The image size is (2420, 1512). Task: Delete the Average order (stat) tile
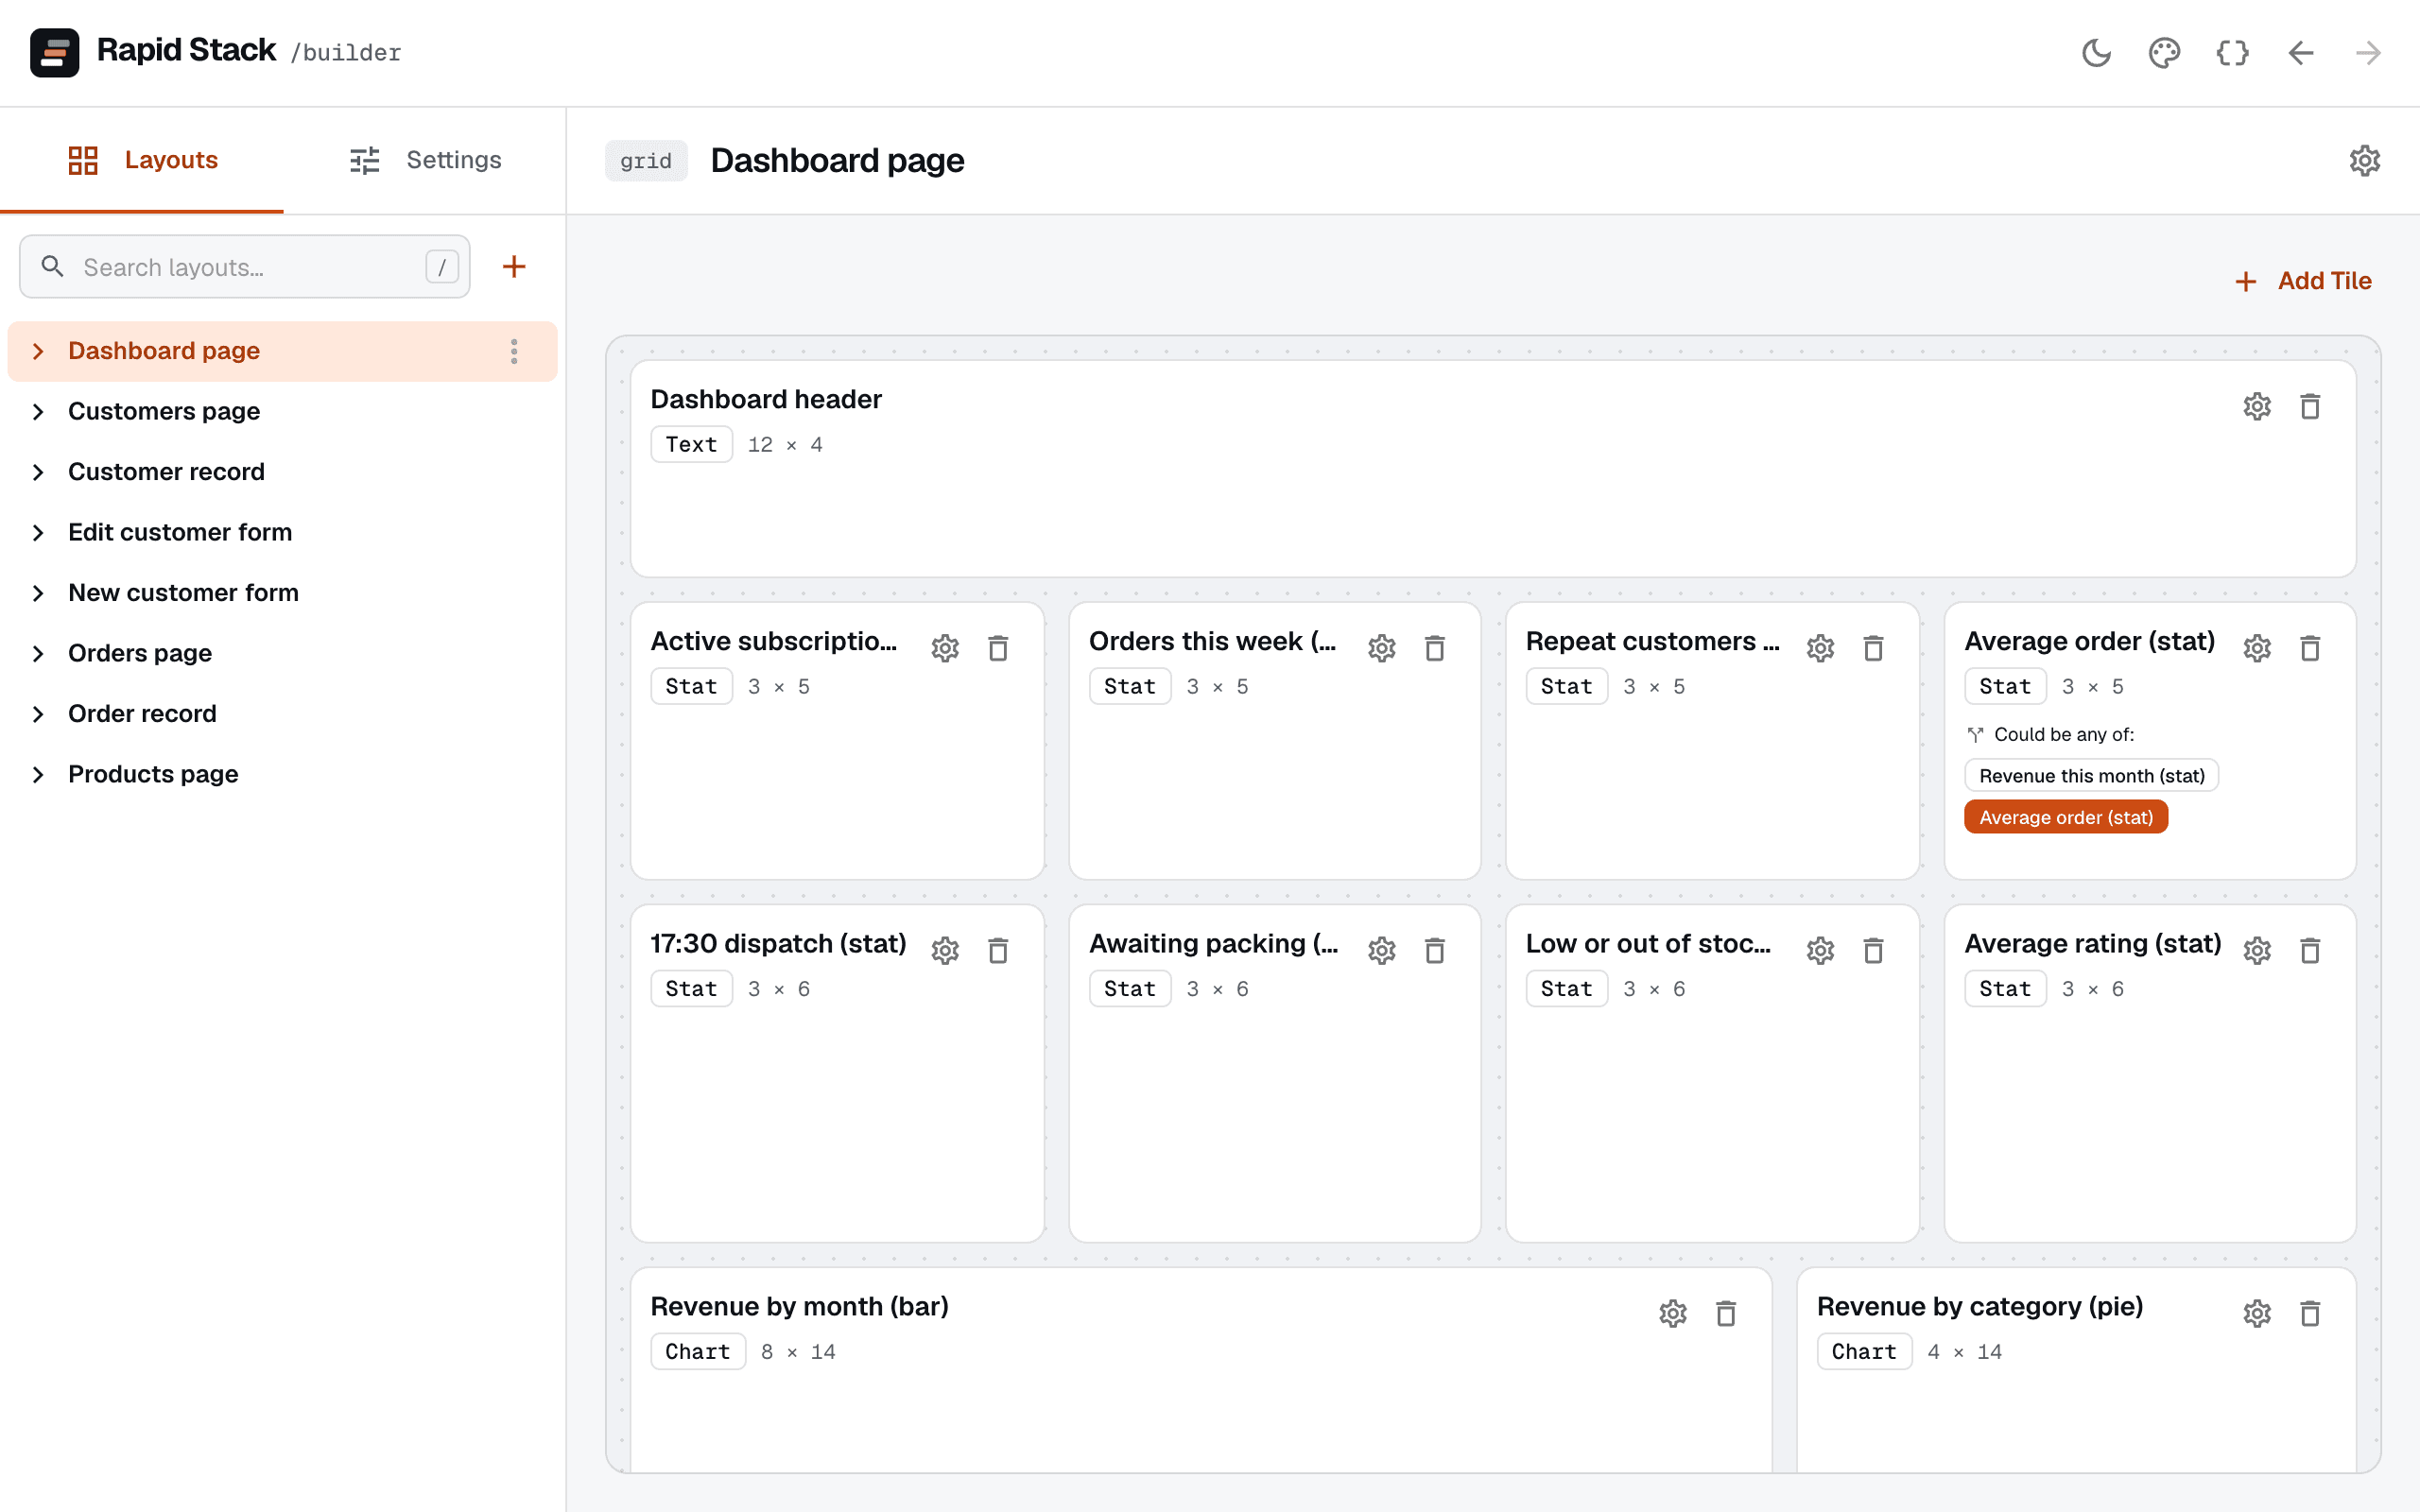point(2310,649)
